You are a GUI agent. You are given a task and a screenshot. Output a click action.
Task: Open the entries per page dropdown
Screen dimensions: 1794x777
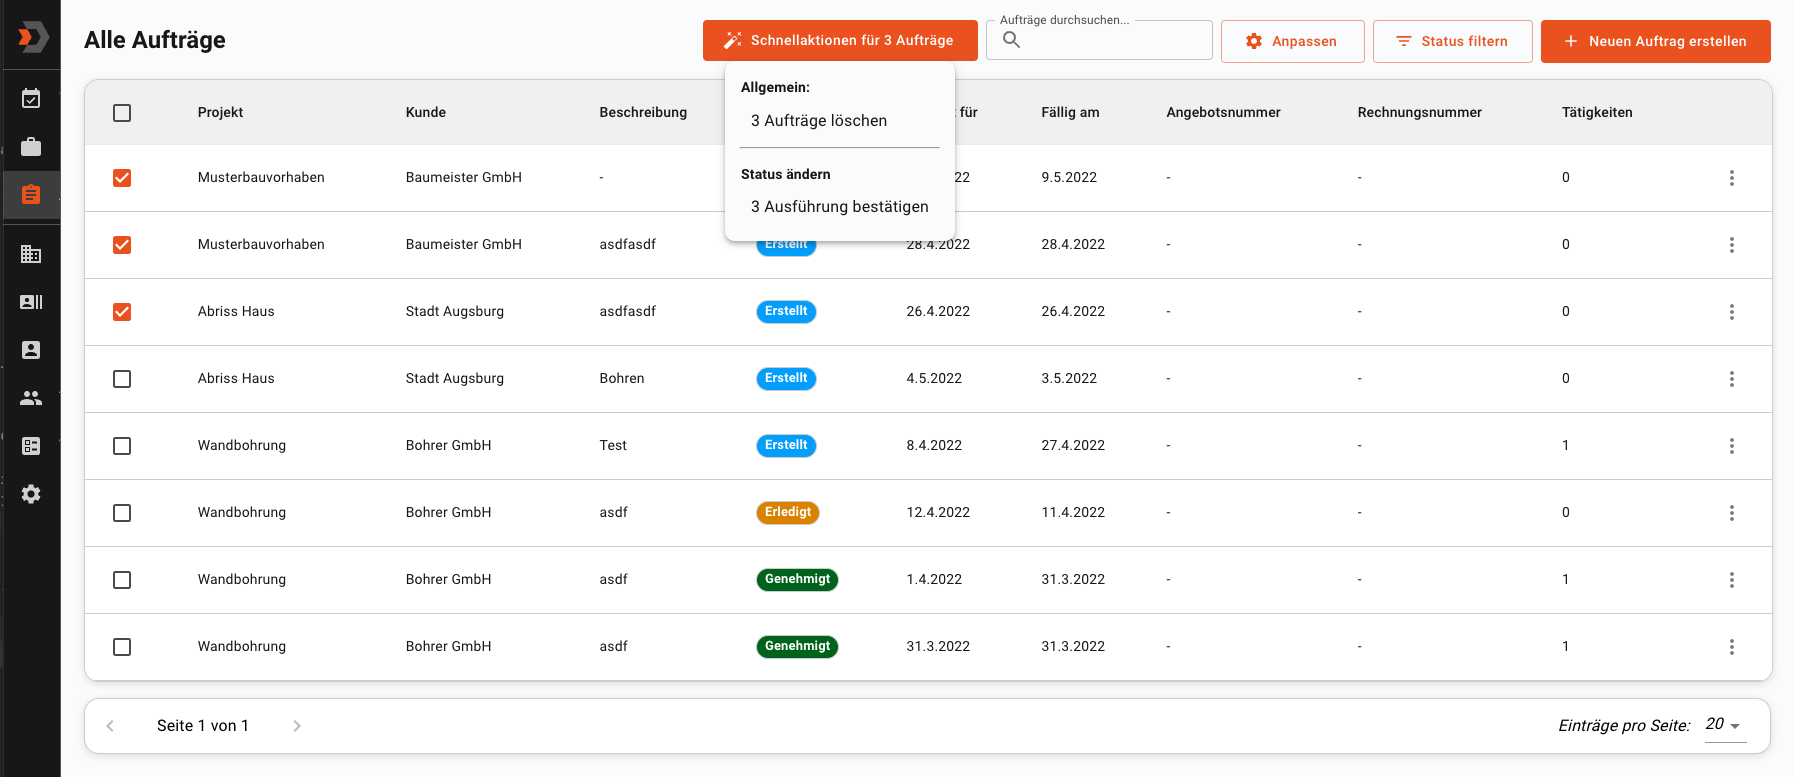pyautogui.click(x=1725, y=725)
